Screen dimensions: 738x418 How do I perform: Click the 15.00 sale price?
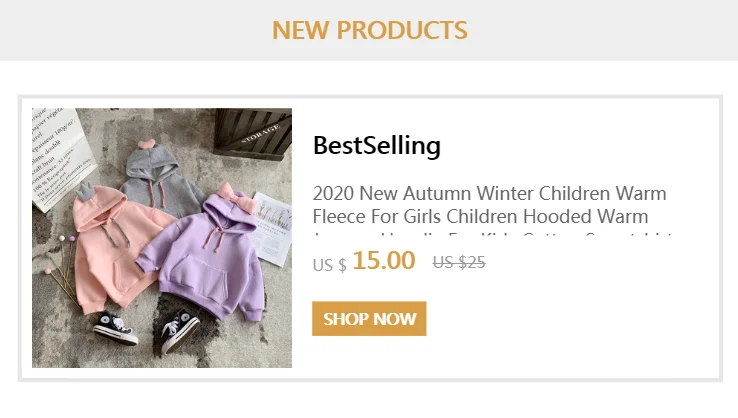pos(383,261)
